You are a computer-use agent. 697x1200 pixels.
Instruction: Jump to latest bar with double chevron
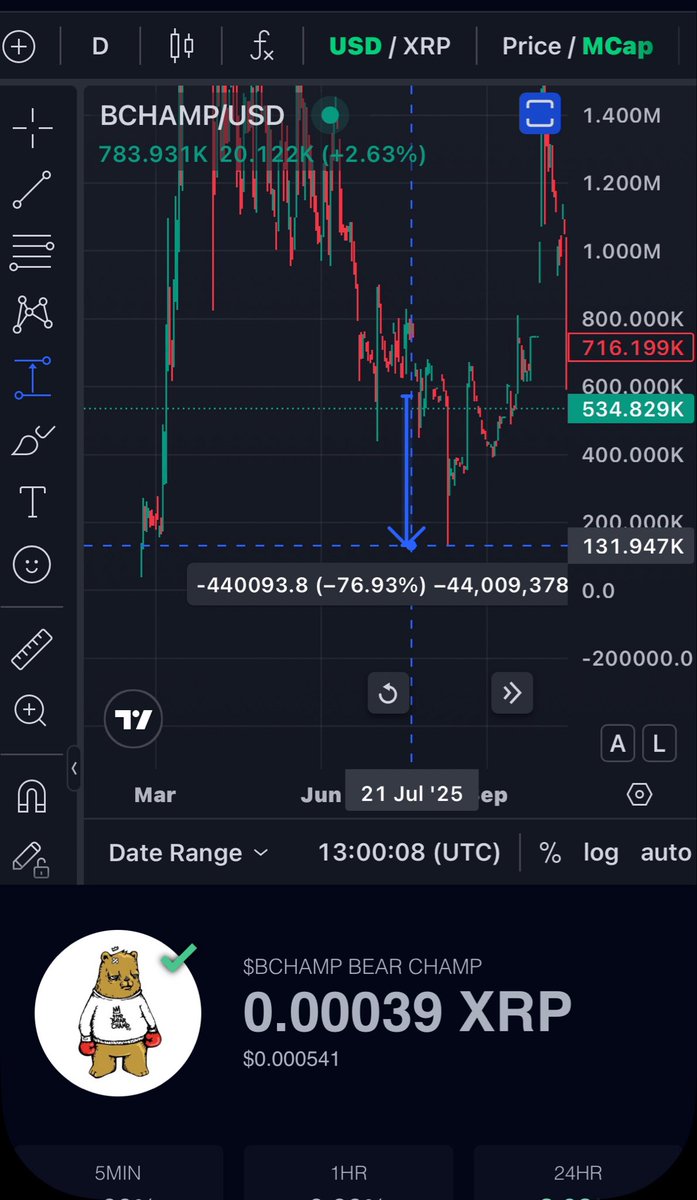[512, 693]
